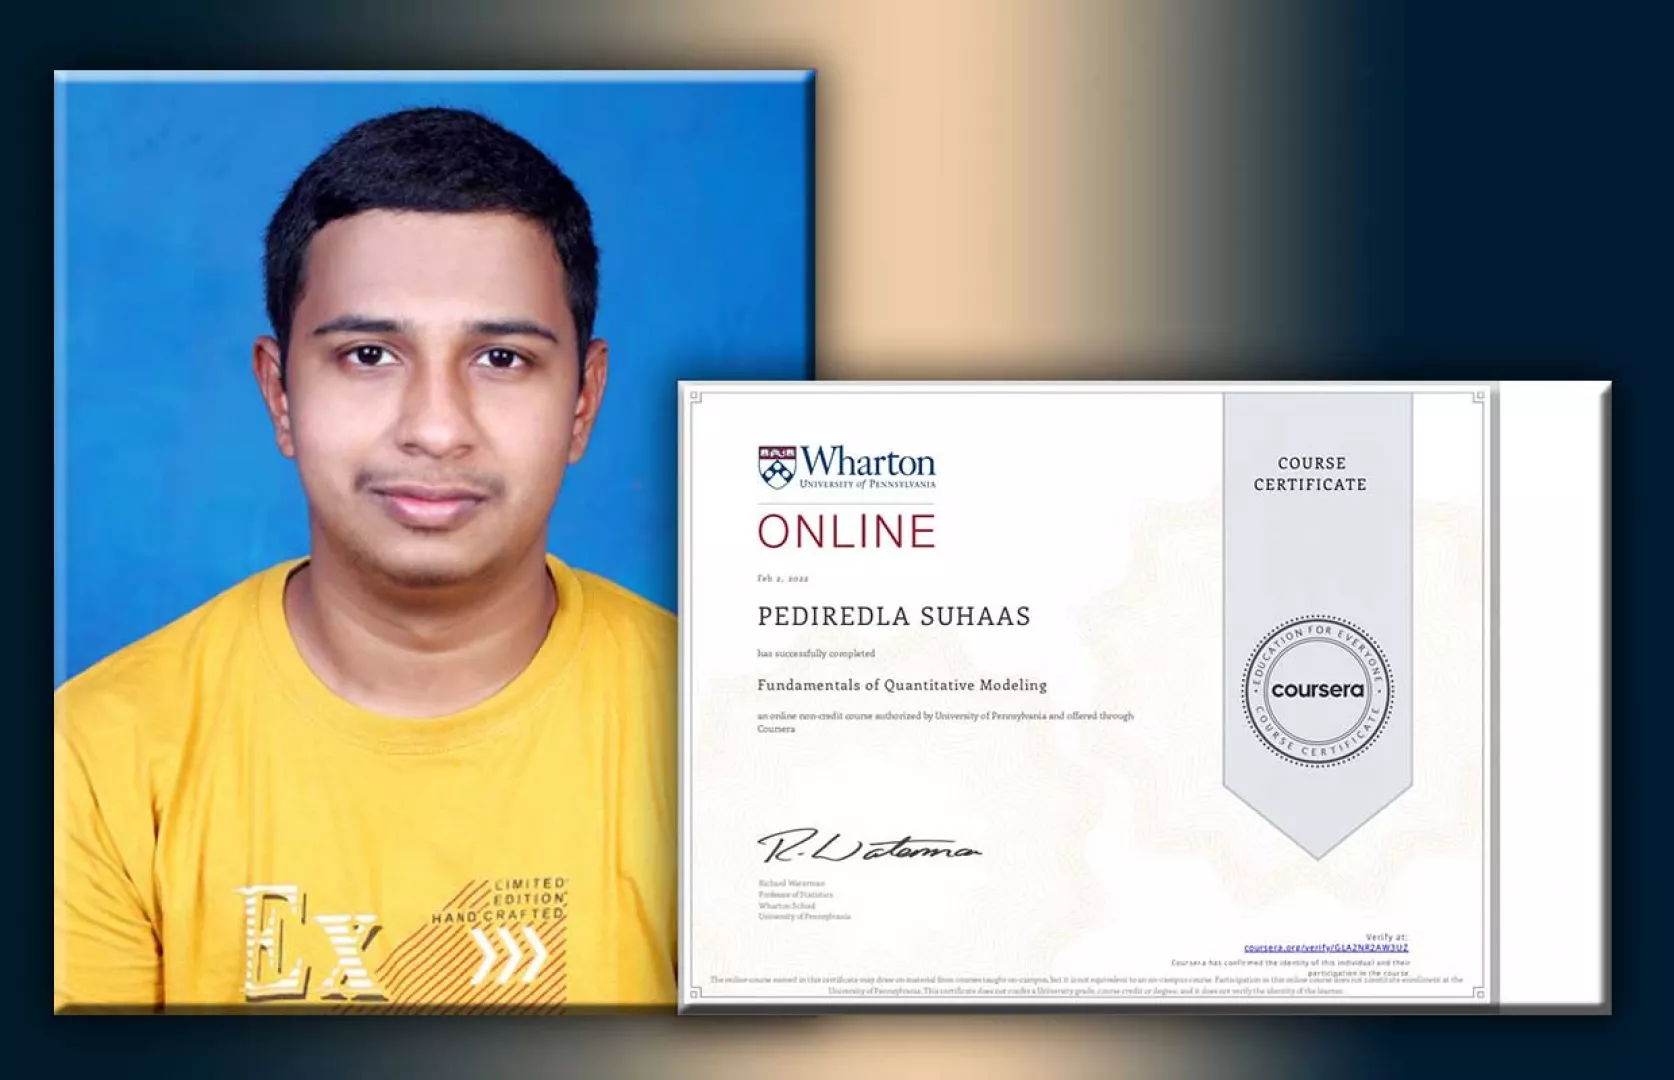This screenshot has height=1080, width=1674.
Task: Click the "COURSE CERTIFICATE" heading
Action: pos(1312,473)
